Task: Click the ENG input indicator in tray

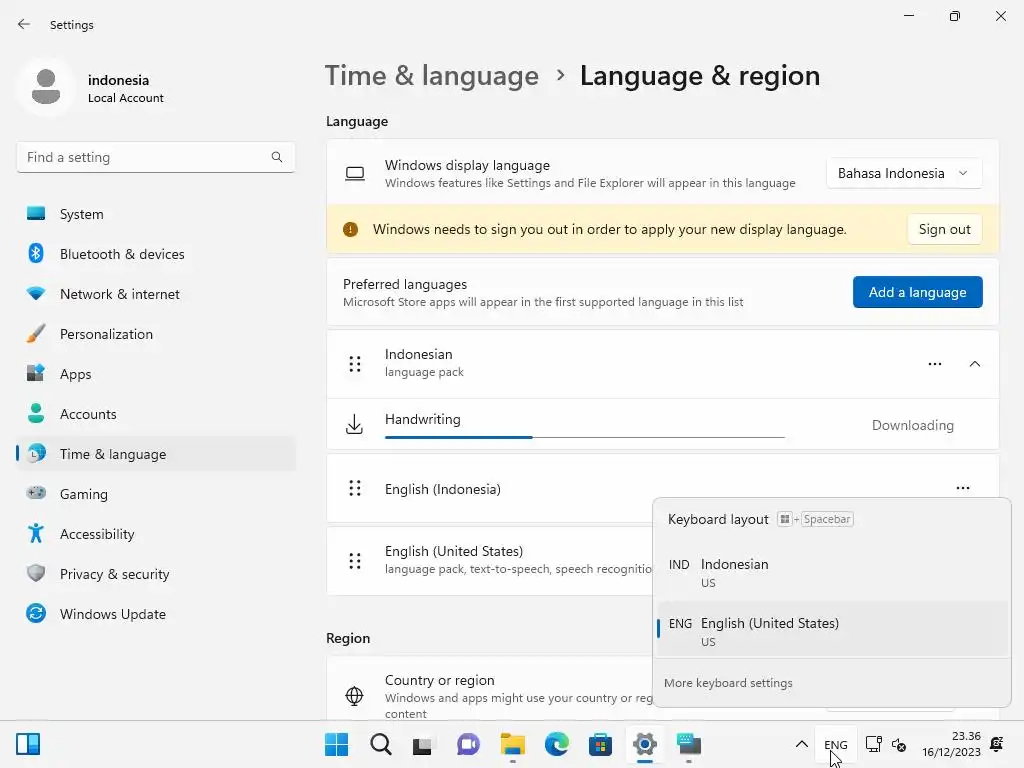Action: tap(835, 744)
